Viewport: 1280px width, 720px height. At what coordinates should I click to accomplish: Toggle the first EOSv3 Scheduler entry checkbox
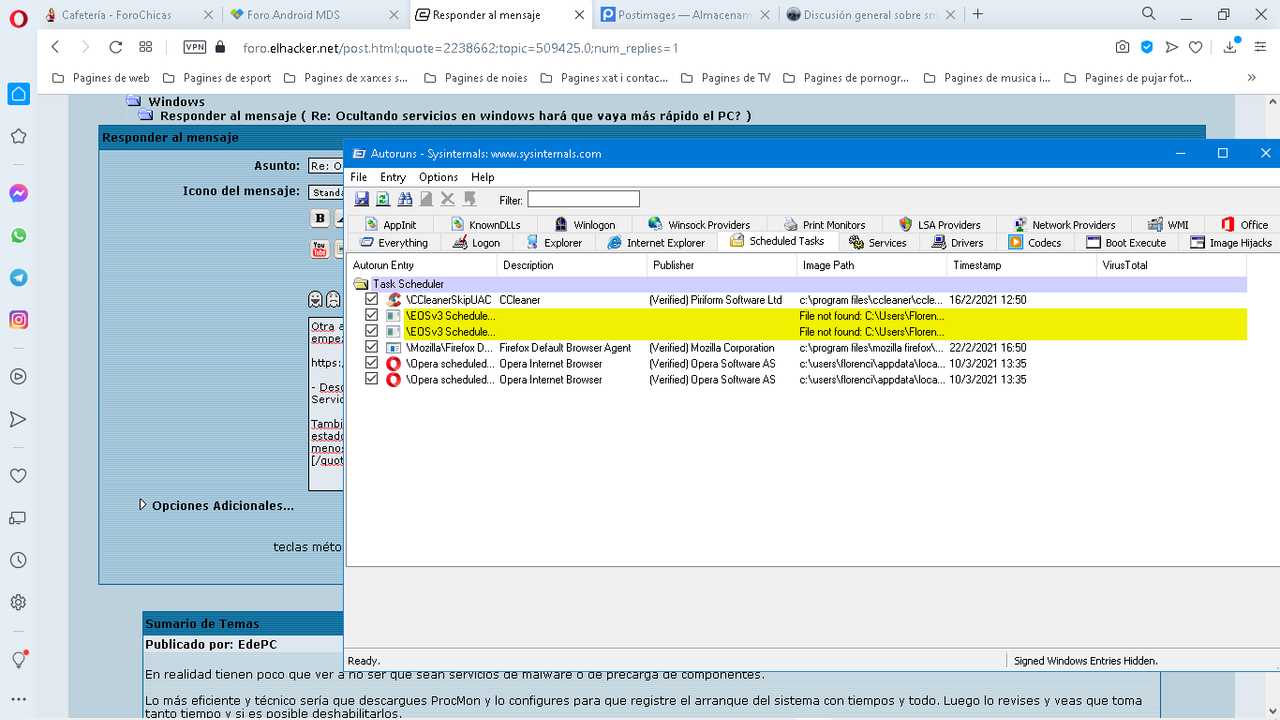(x=372, y=316)
